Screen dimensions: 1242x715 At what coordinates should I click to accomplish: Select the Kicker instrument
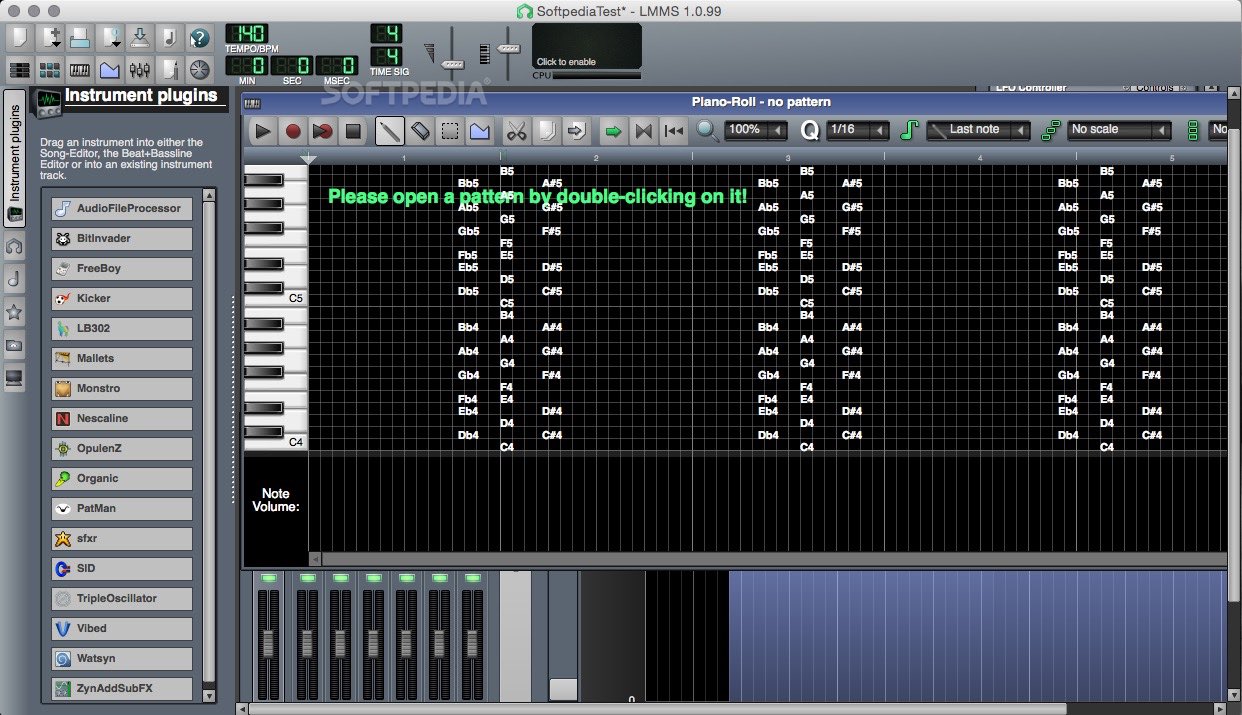click(122, 299)
